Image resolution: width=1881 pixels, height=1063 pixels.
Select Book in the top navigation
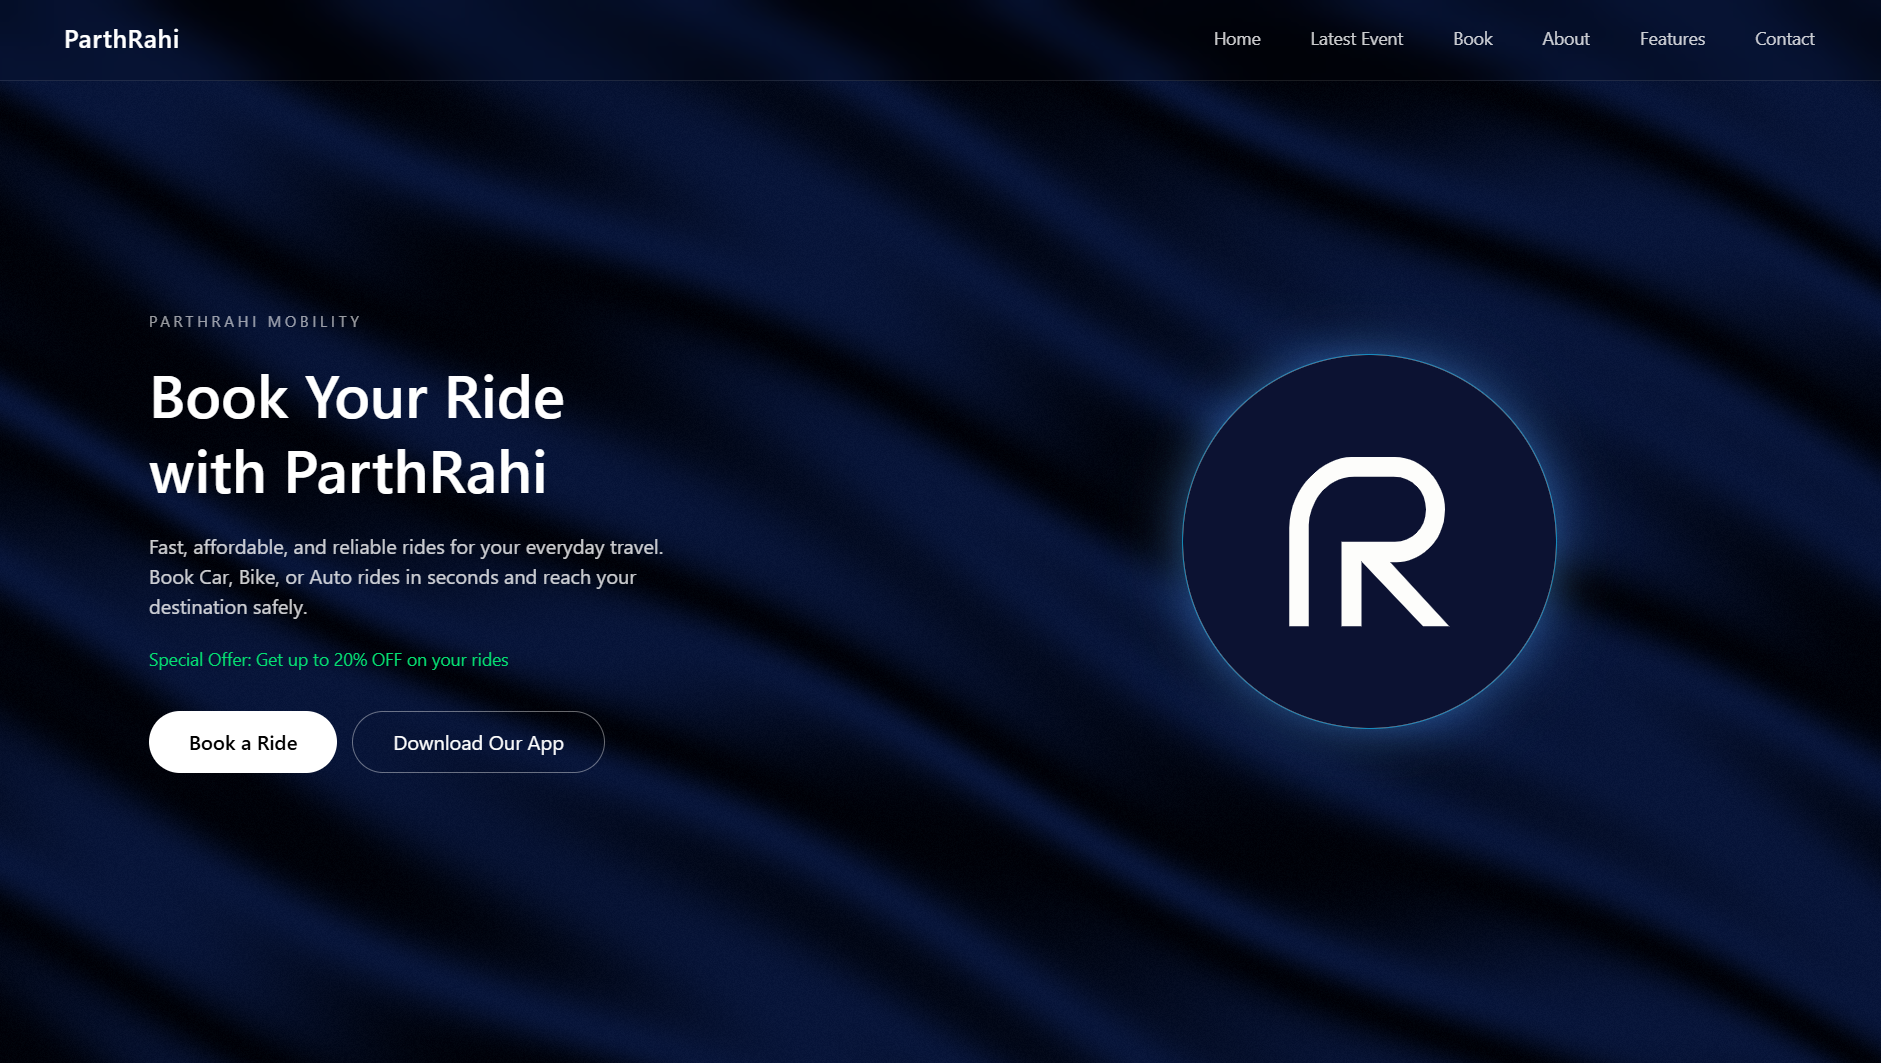click(x=1472, y=39)
